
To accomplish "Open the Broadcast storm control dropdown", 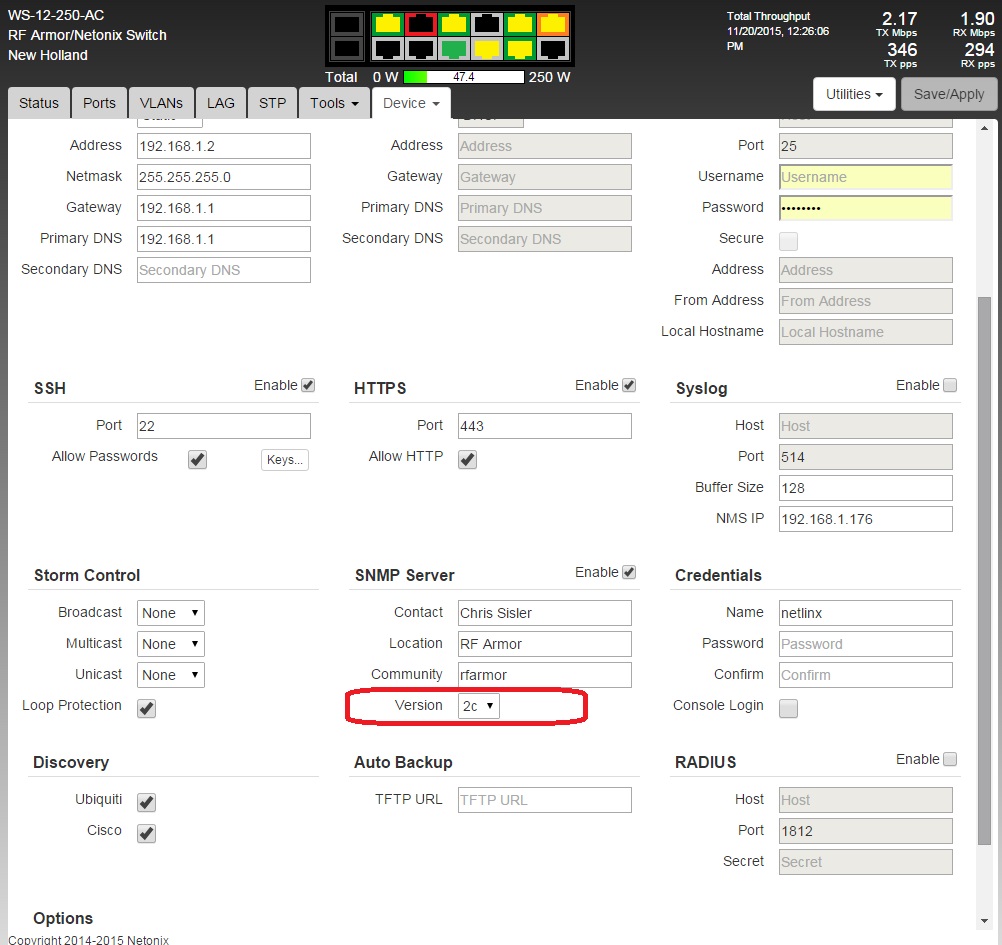I will (170, 613).
